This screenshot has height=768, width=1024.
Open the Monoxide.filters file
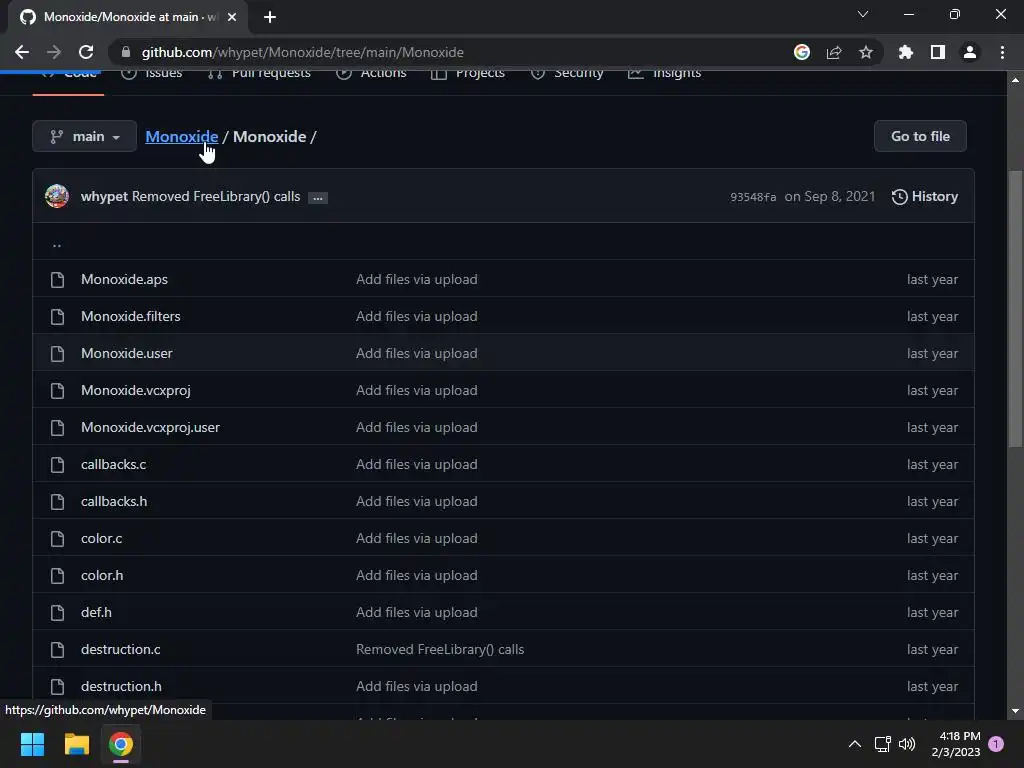tap(131, 317)
